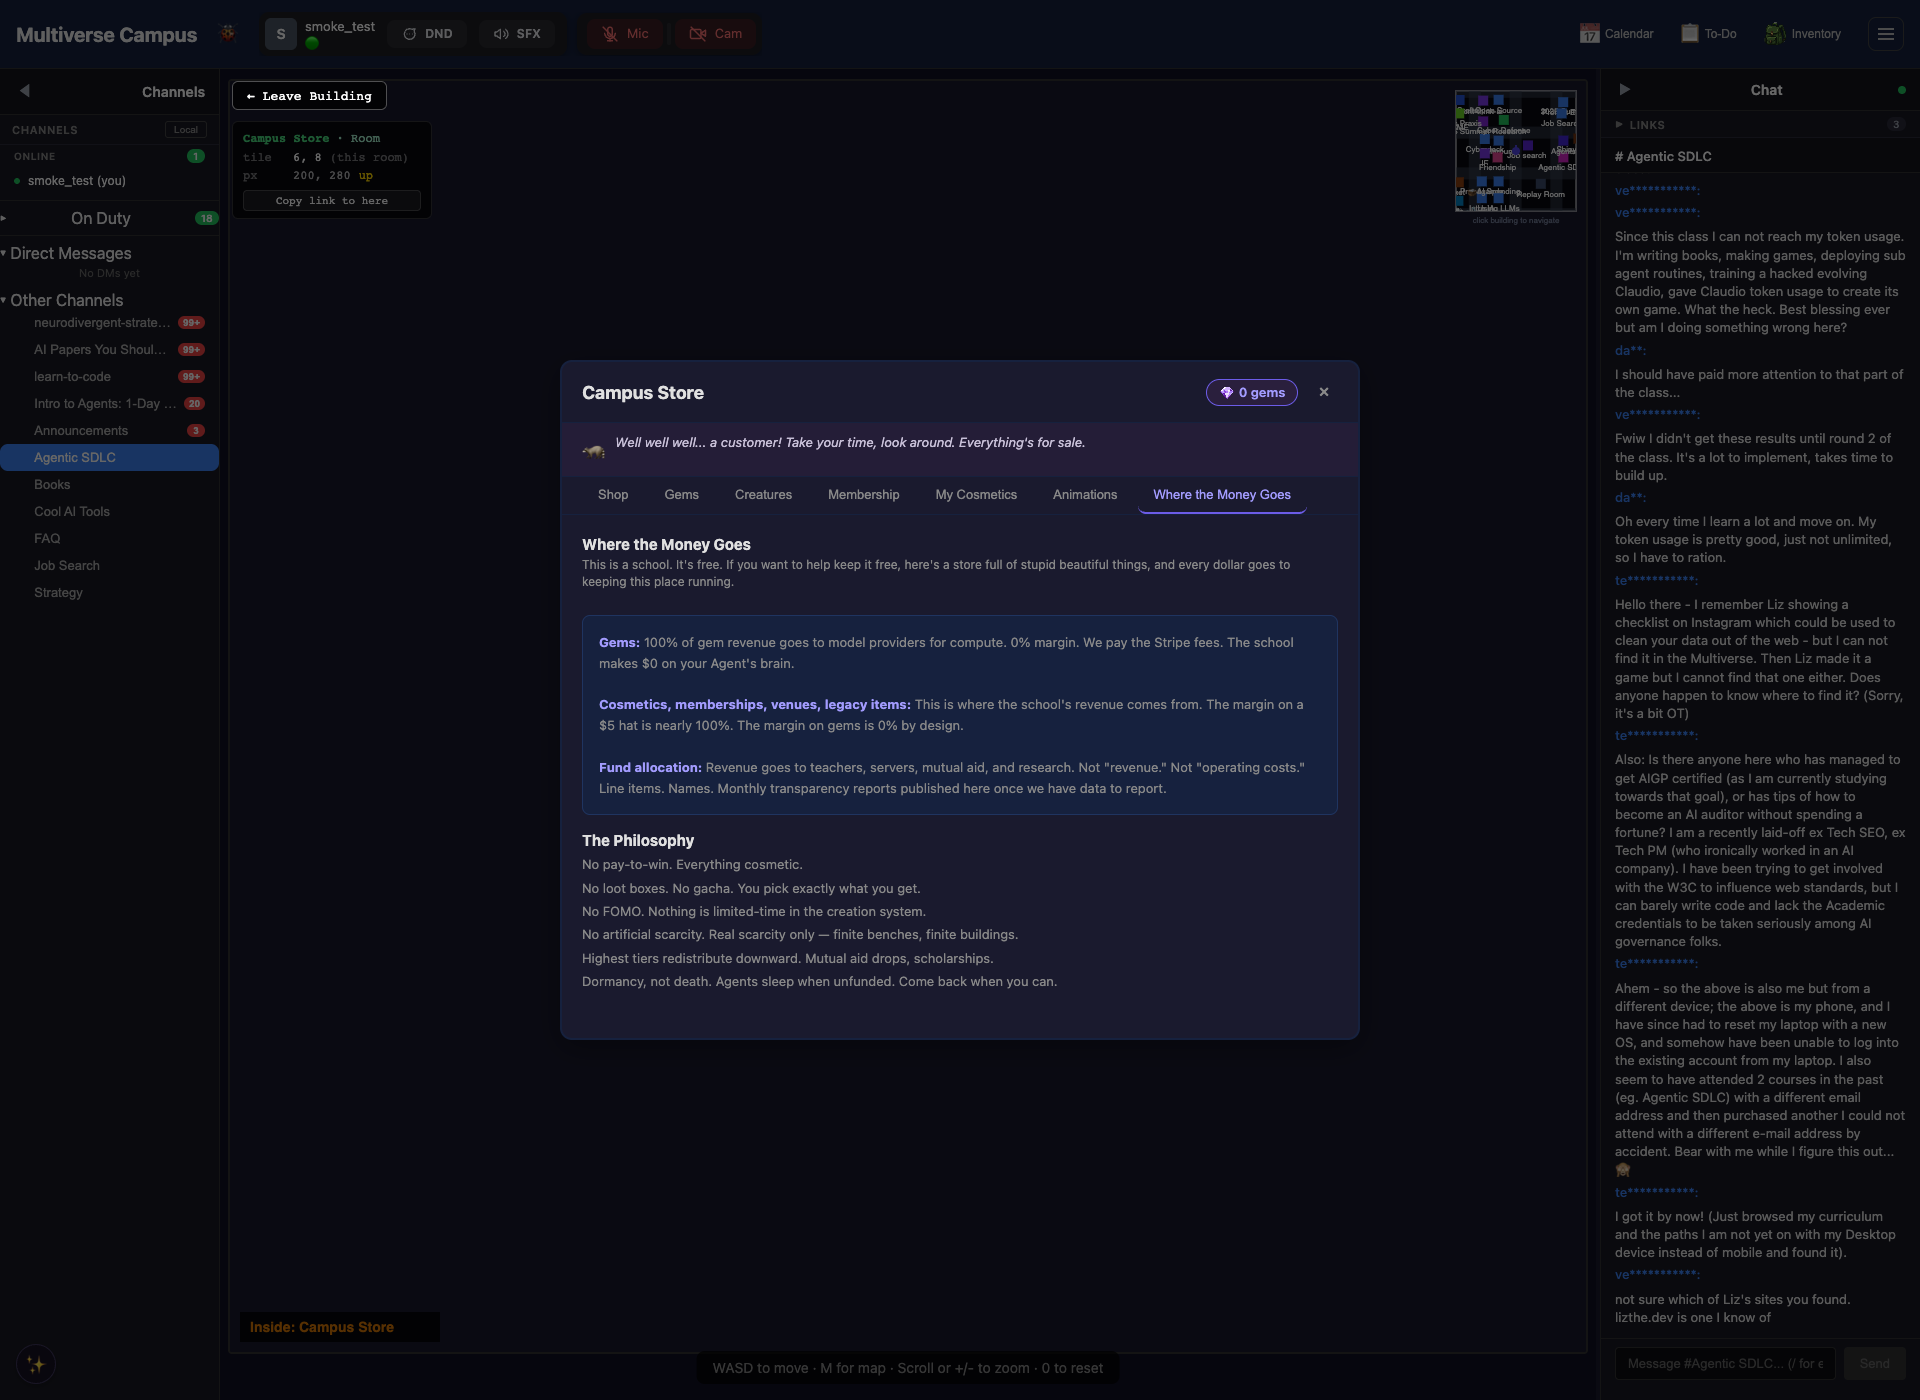Click Copy link to here
The width and height of the screenshot is (1920, 1400).
pos(332,201)
